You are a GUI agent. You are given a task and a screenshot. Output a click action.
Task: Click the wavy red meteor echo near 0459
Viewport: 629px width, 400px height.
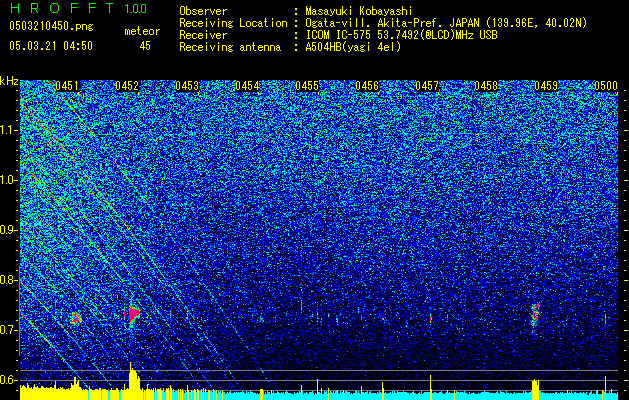(535, 315)
